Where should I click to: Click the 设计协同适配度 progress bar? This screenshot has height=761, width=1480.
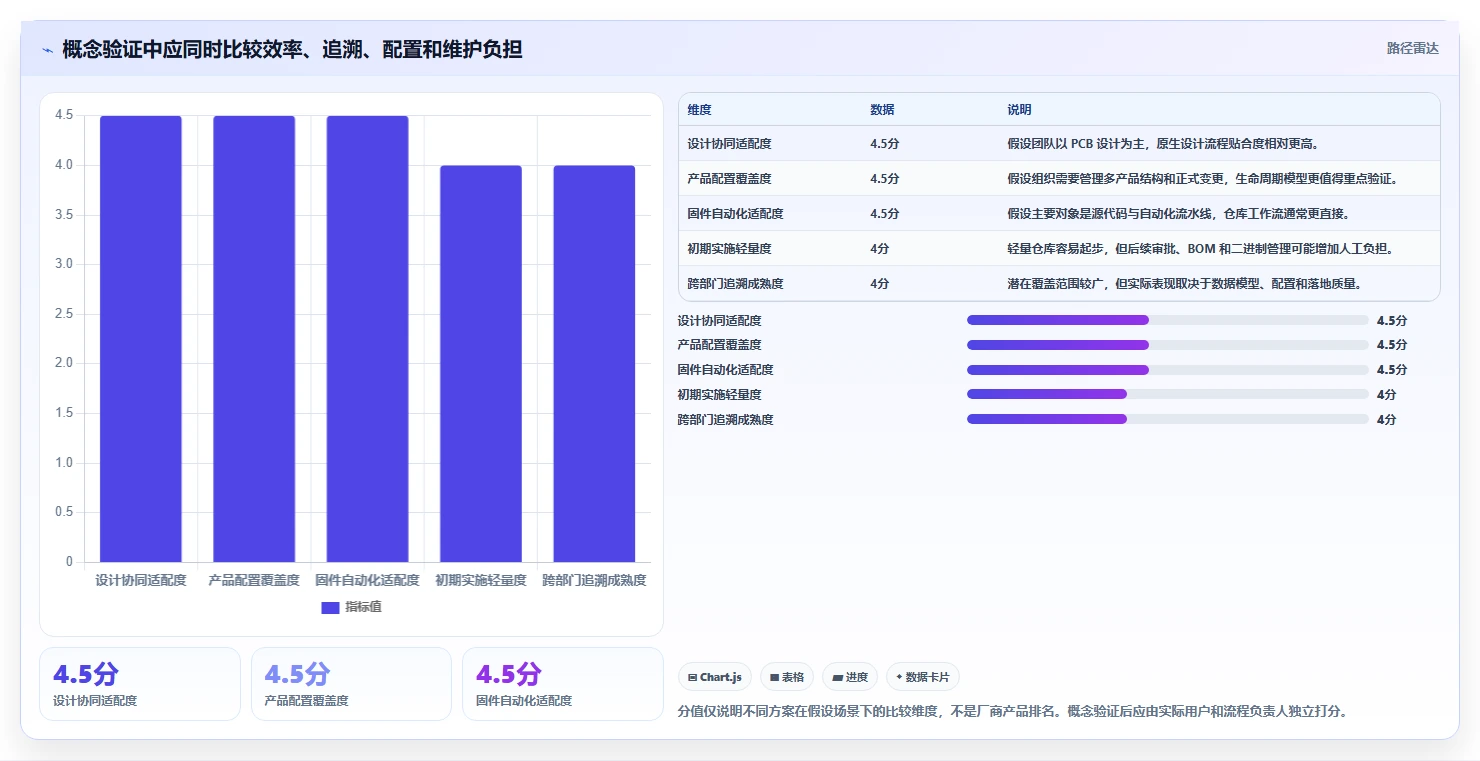(x=1168, y=320)
